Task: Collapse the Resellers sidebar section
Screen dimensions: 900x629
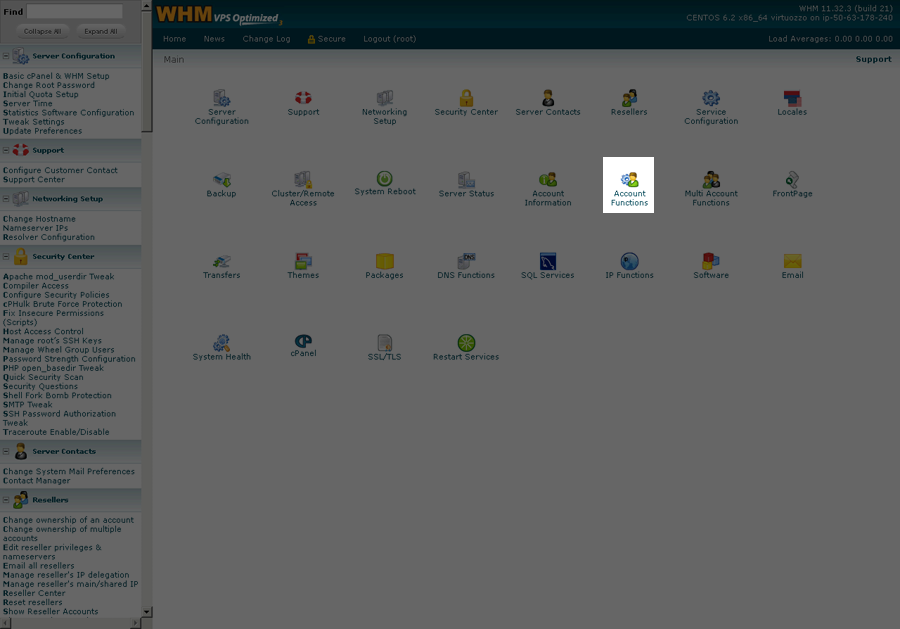Action: click(6, 500)
